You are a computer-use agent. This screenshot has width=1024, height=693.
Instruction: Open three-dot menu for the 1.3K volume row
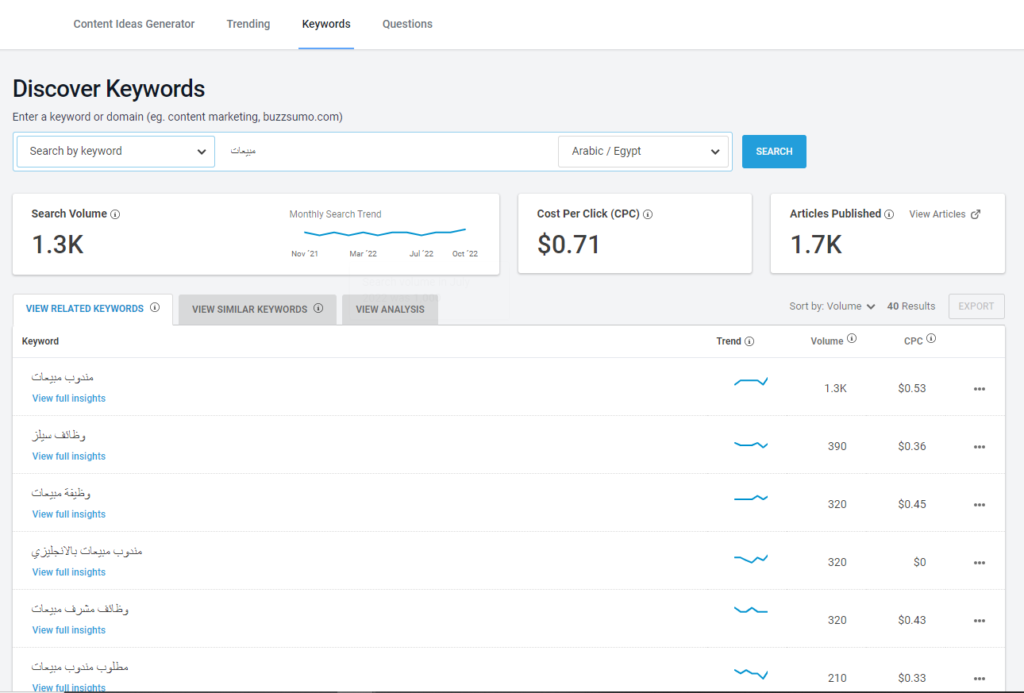[979, 389]
